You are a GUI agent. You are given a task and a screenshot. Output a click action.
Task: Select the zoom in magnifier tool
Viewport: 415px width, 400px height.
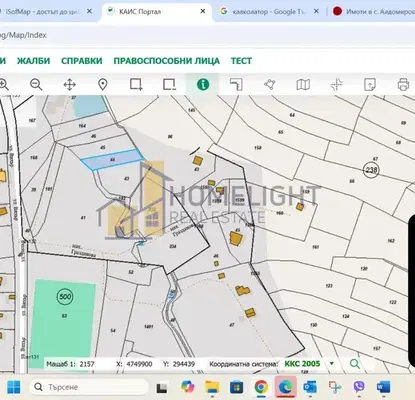4,85
